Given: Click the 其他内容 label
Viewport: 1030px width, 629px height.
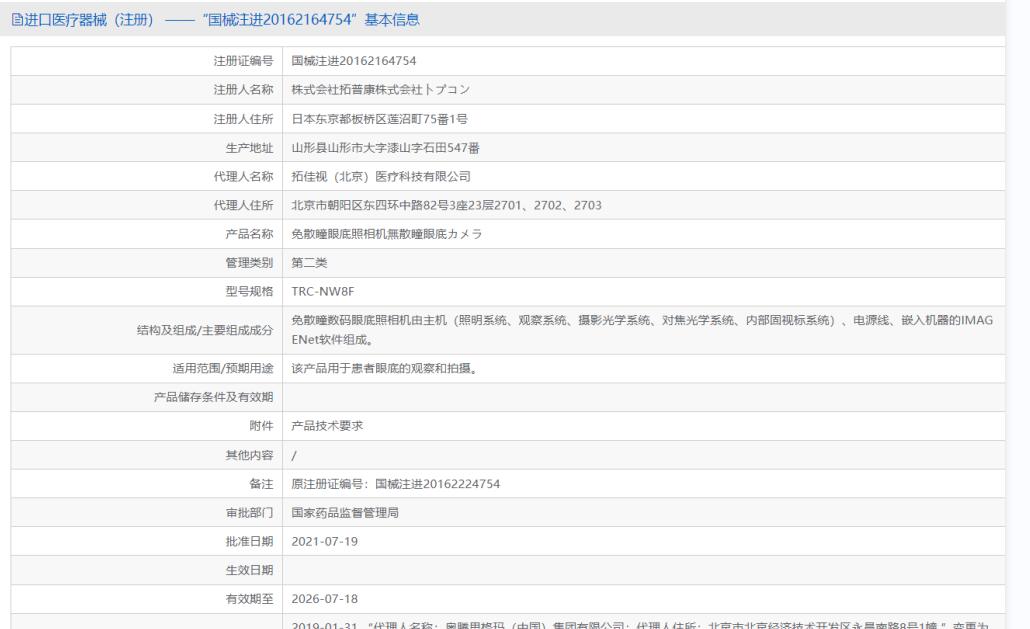Looking at the screenshot, I should pos(249,455).
